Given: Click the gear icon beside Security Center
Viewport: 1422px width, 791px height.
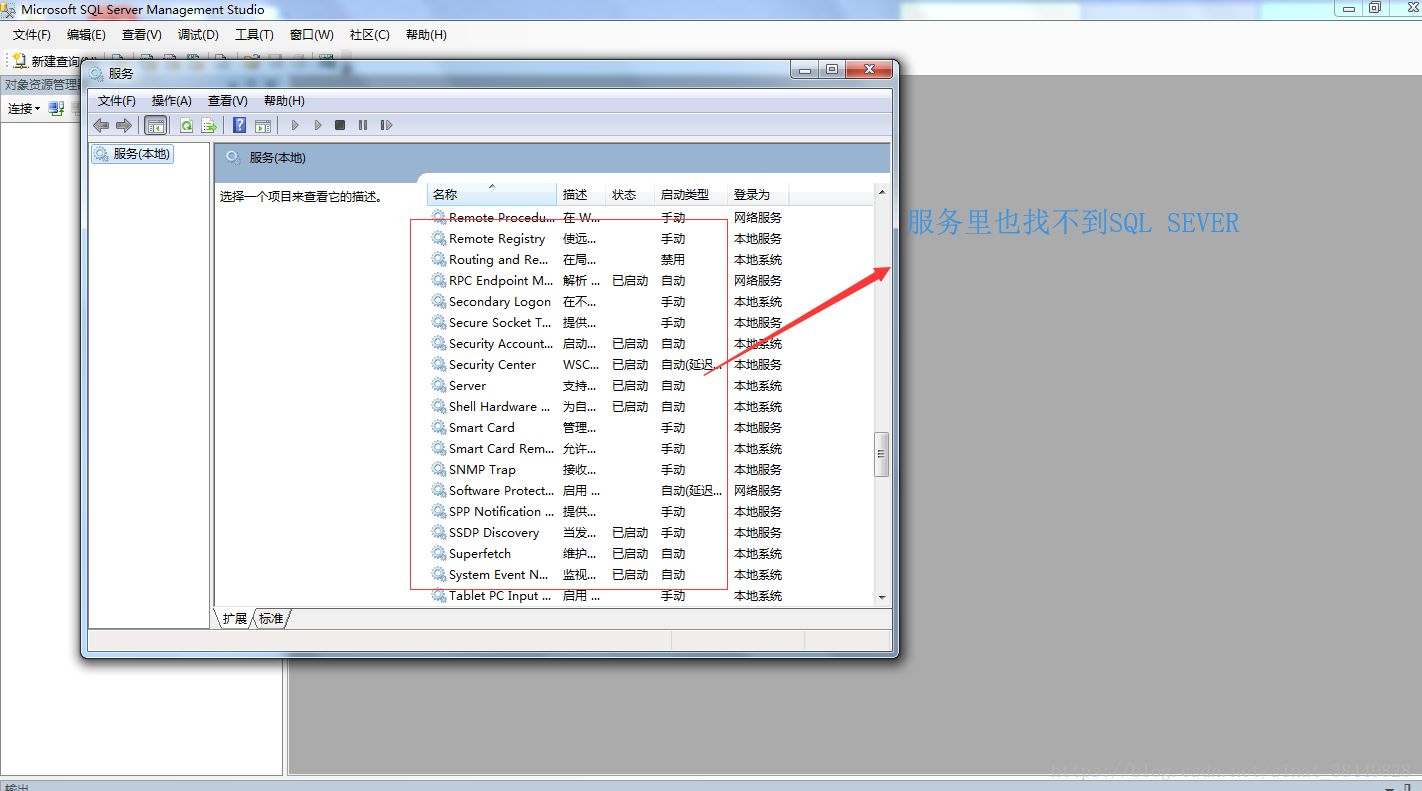Looking at the screenshot, I should (438, 364).
